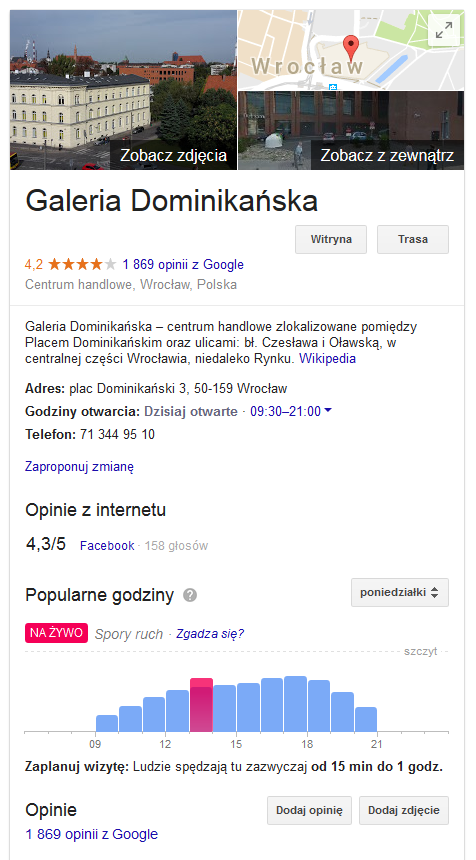
Task: Open the poniedziałki day selector dropdown
Action: point(400,592)
